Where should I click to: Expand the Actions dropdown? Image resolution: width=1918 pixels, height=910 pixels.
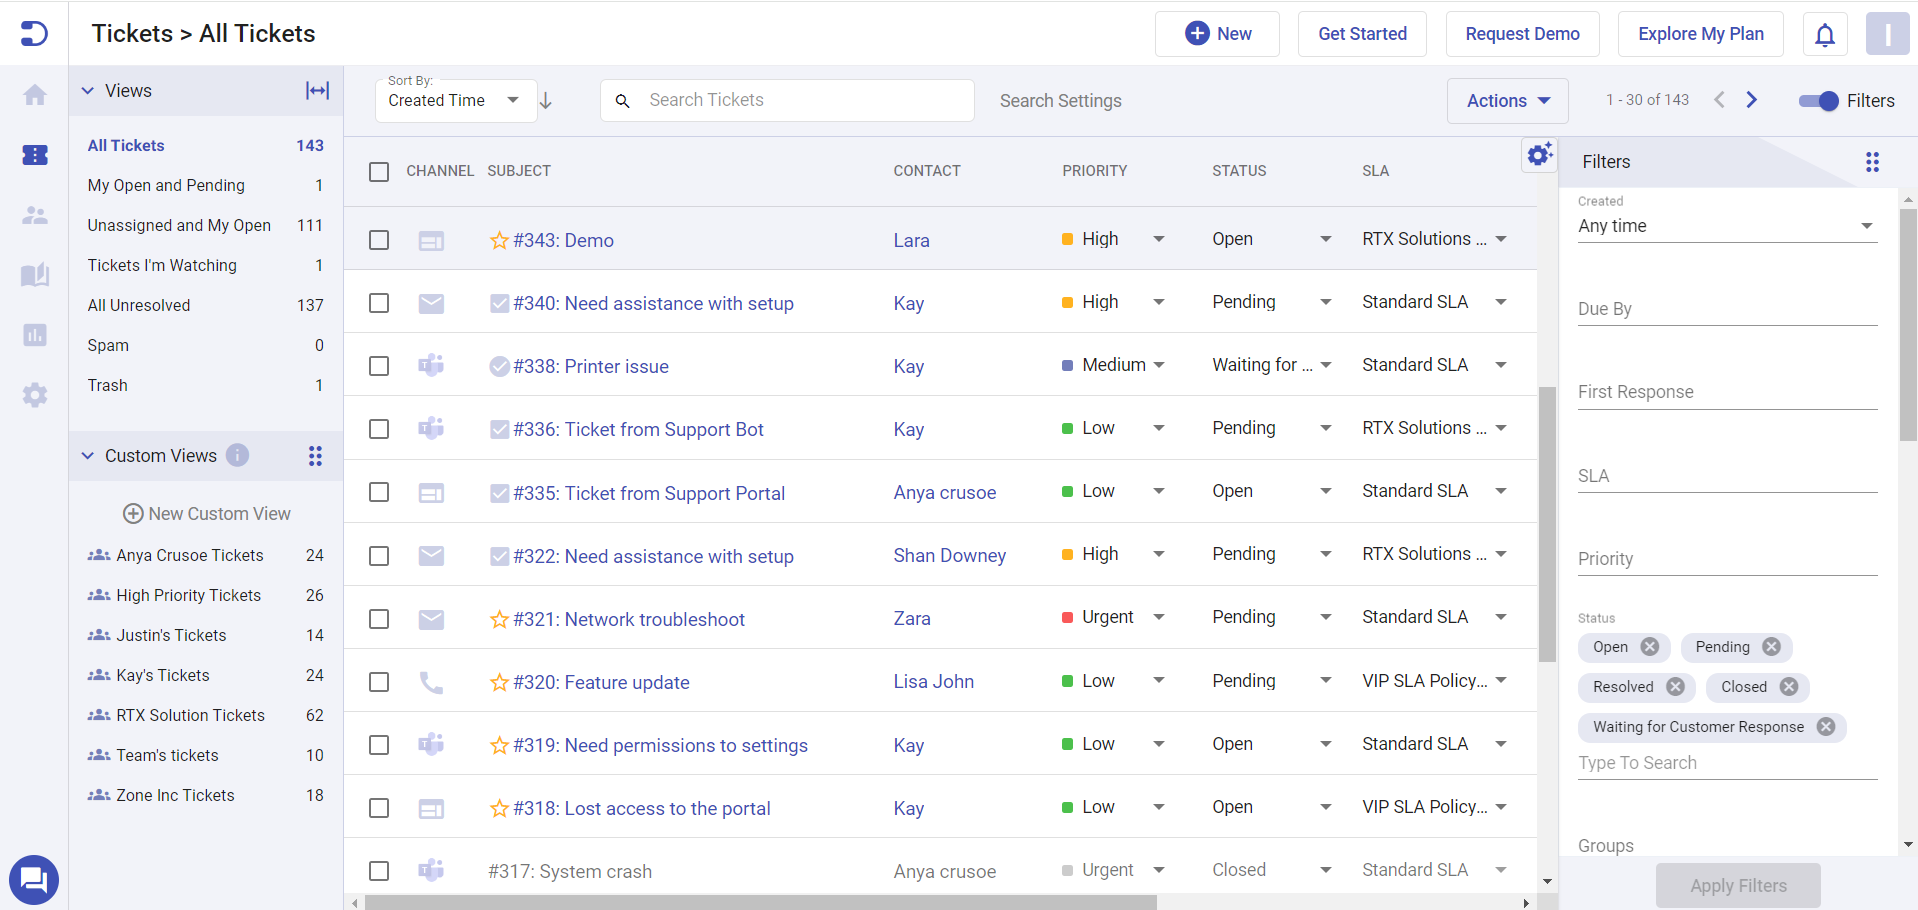[1507, 101]
